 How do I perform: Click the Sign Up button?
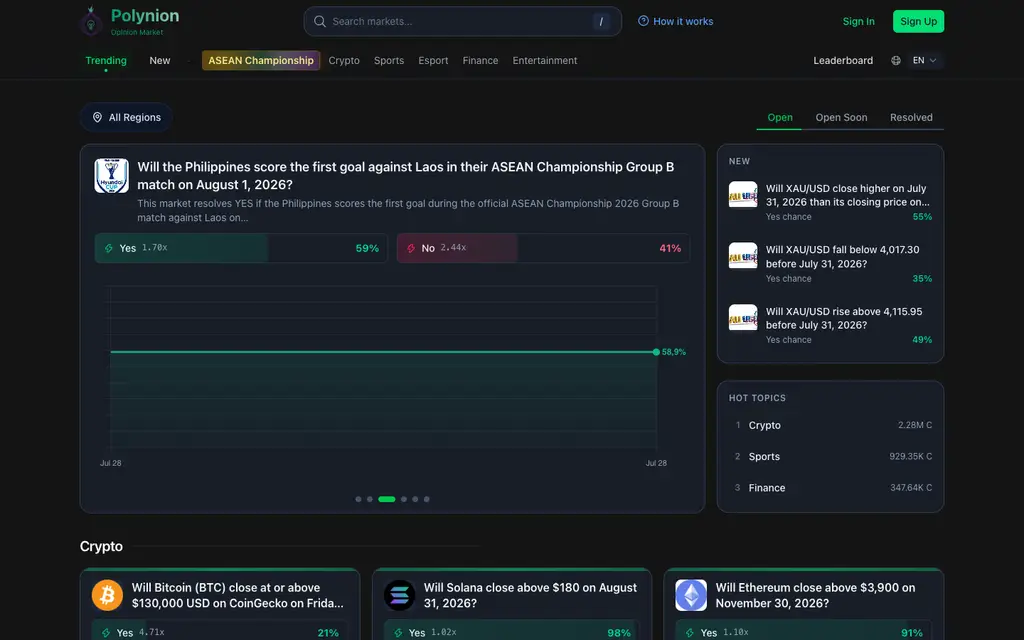(x=918, y=22)
